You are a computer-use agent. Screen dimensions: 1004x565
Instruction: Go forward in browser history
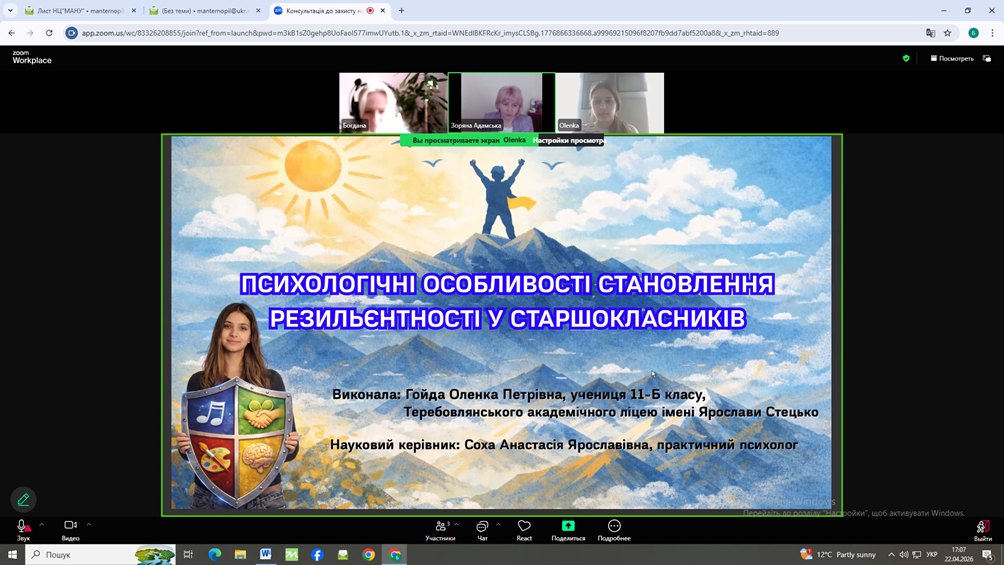click(x=30, y=33)
